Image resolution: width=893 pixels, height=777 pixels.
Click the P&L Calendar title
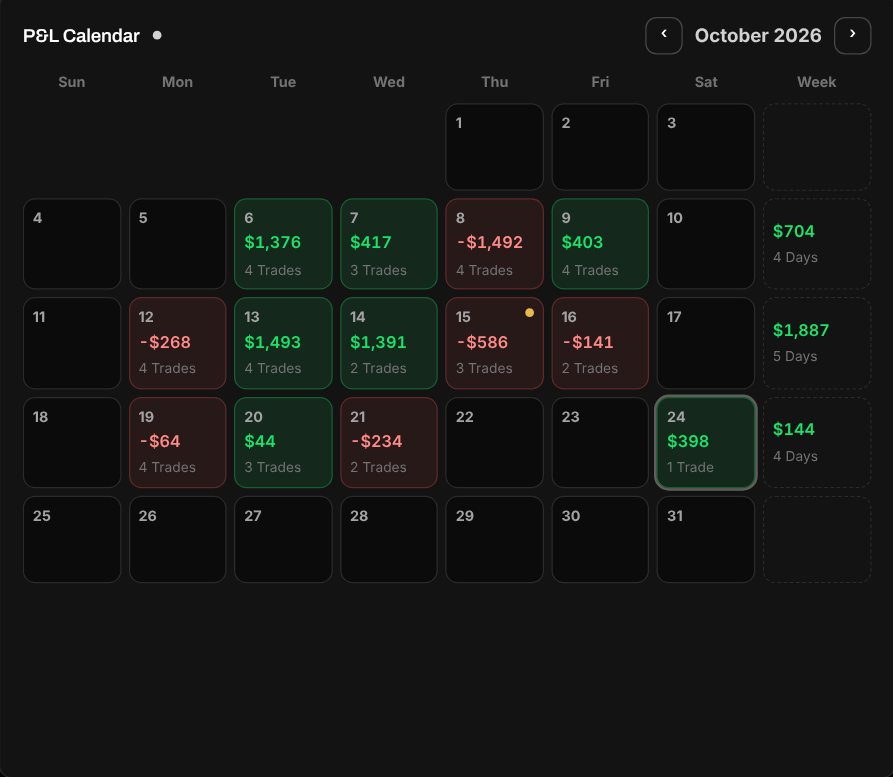81,35
